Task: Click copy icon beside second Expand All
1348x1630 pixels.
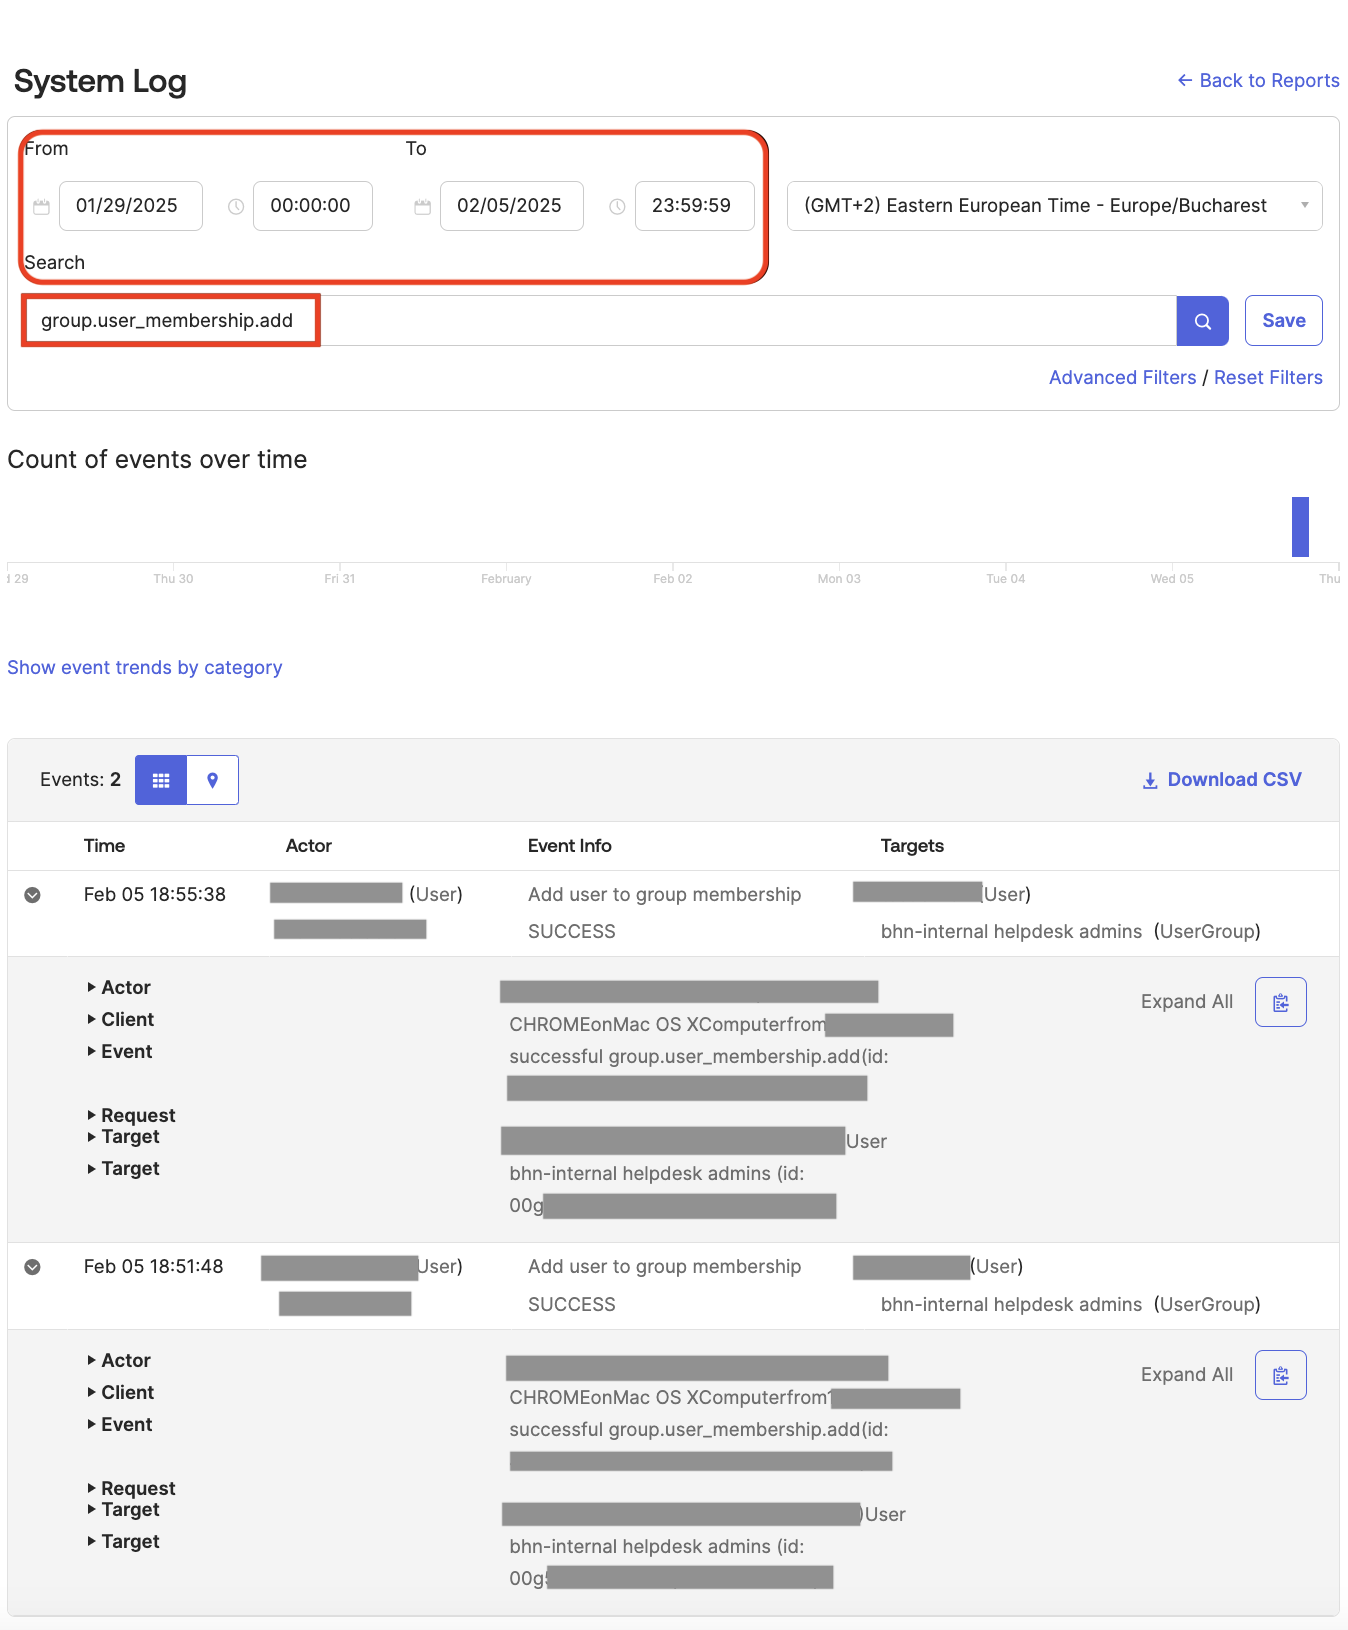Action: click(1280, 1375)
